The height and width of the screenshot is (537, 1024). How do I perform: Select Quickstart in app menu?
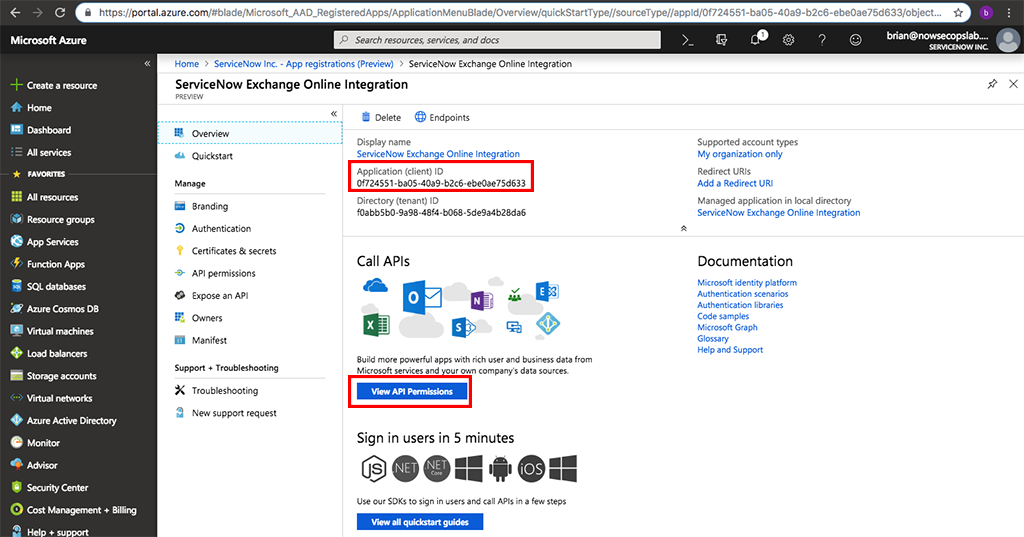click(204, 156)
